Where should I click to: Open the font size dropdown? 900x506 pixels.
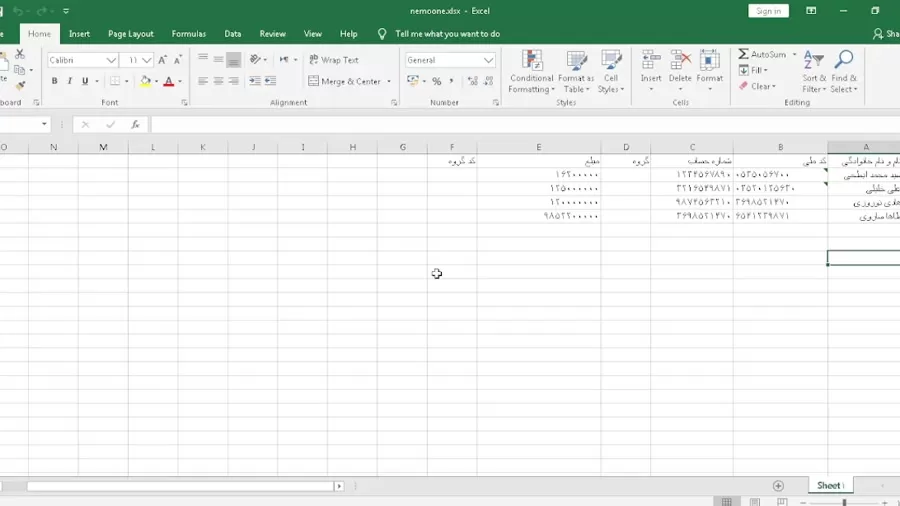click(147, 60)
